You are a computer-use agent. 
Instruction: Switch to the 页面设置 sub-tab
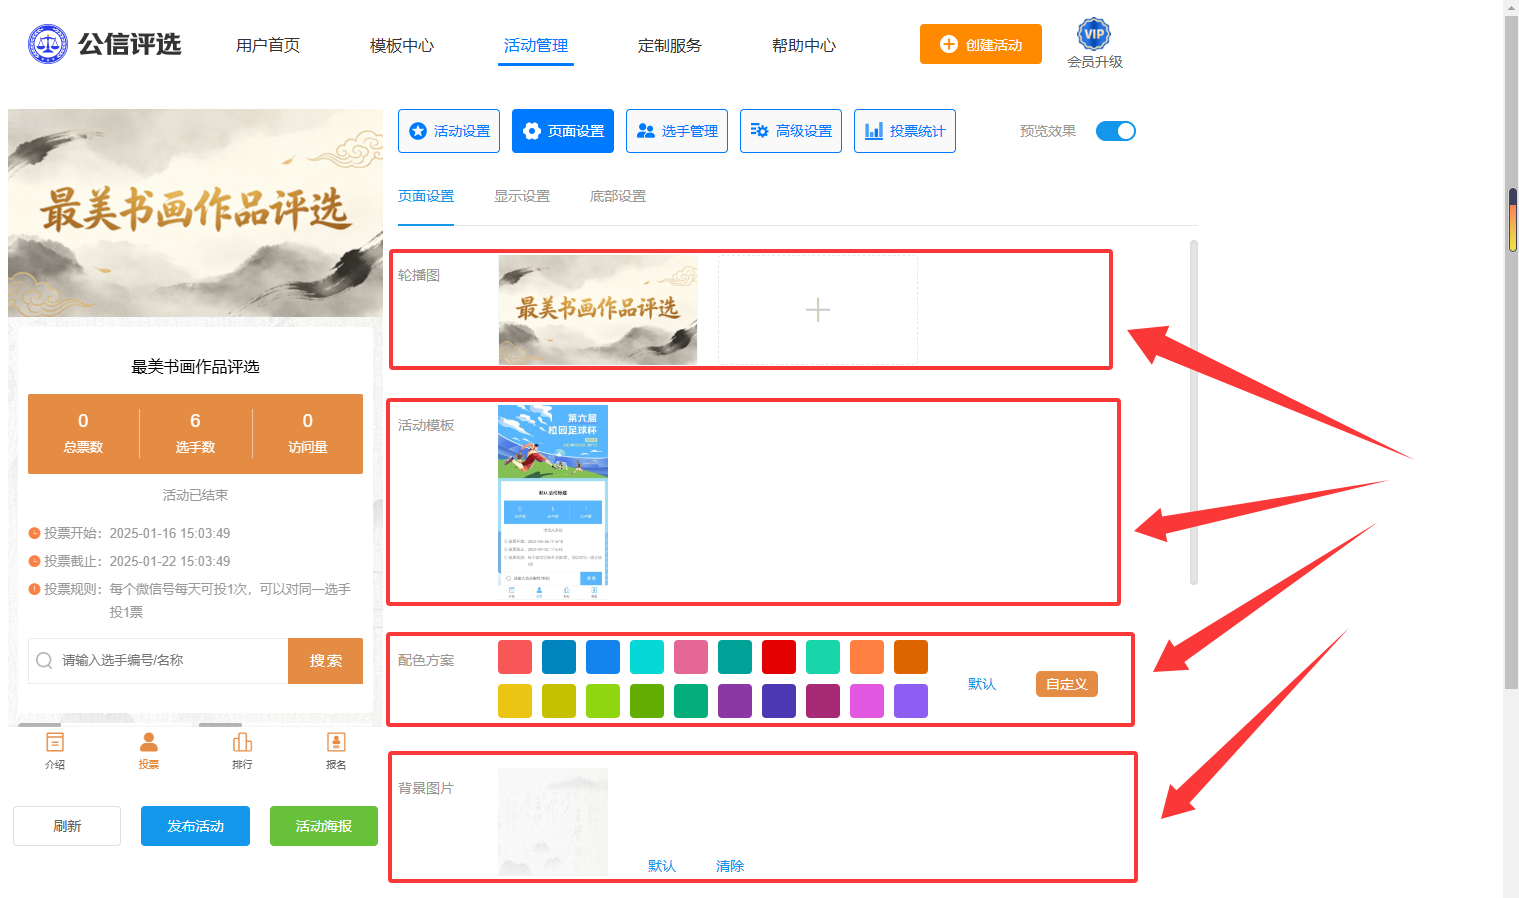pyautogui.click(x=426, y=196)
